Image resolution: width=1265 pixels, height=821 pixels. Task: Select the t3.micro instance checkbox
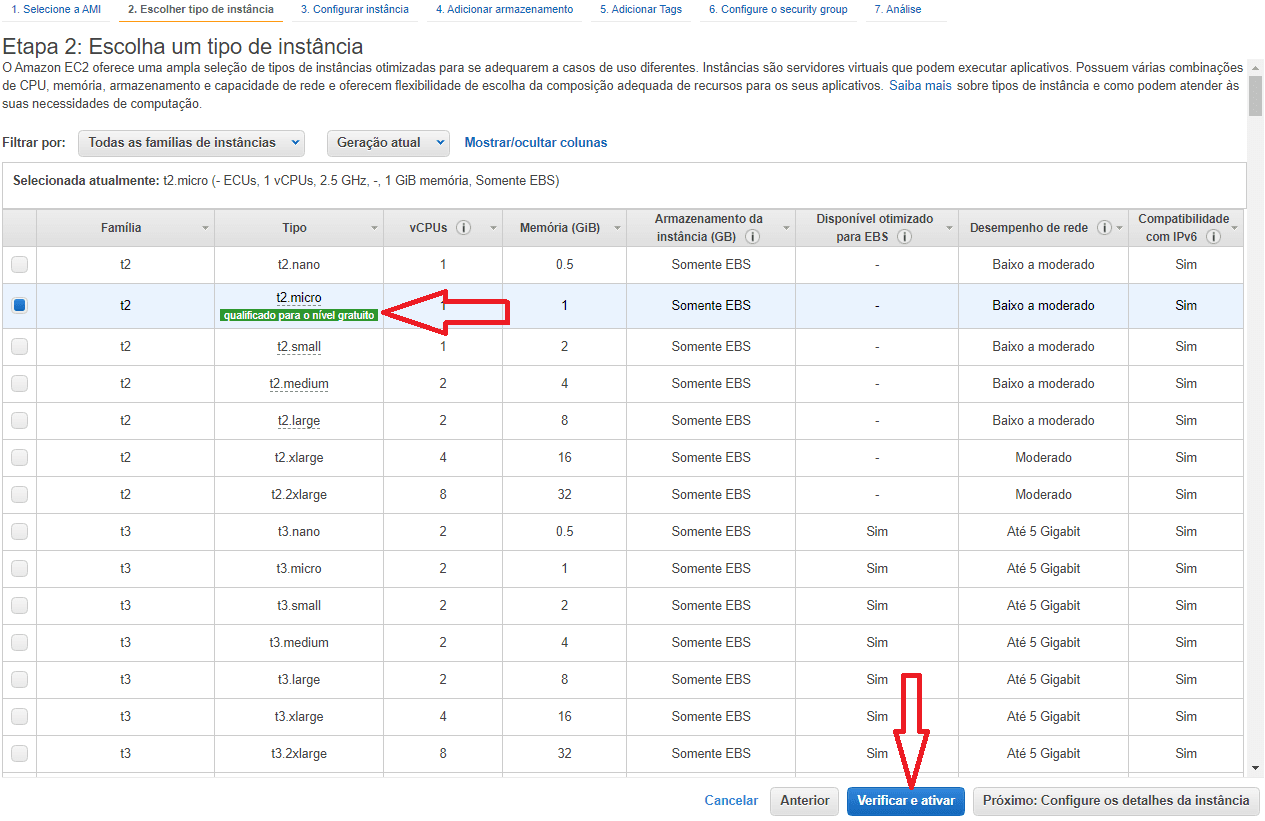tap(19, 569)
